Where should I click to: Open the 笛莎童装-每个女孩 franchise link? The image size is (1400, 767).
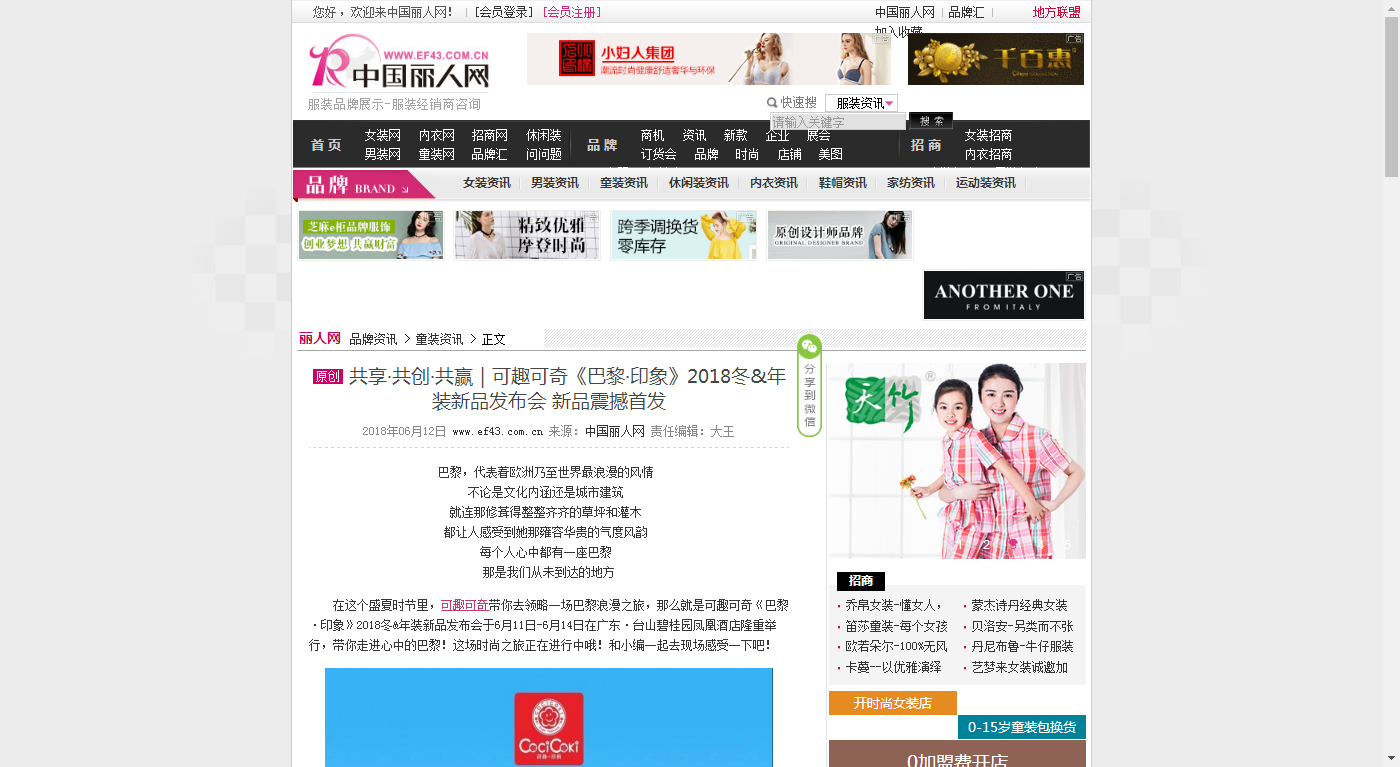click(896, 626)
